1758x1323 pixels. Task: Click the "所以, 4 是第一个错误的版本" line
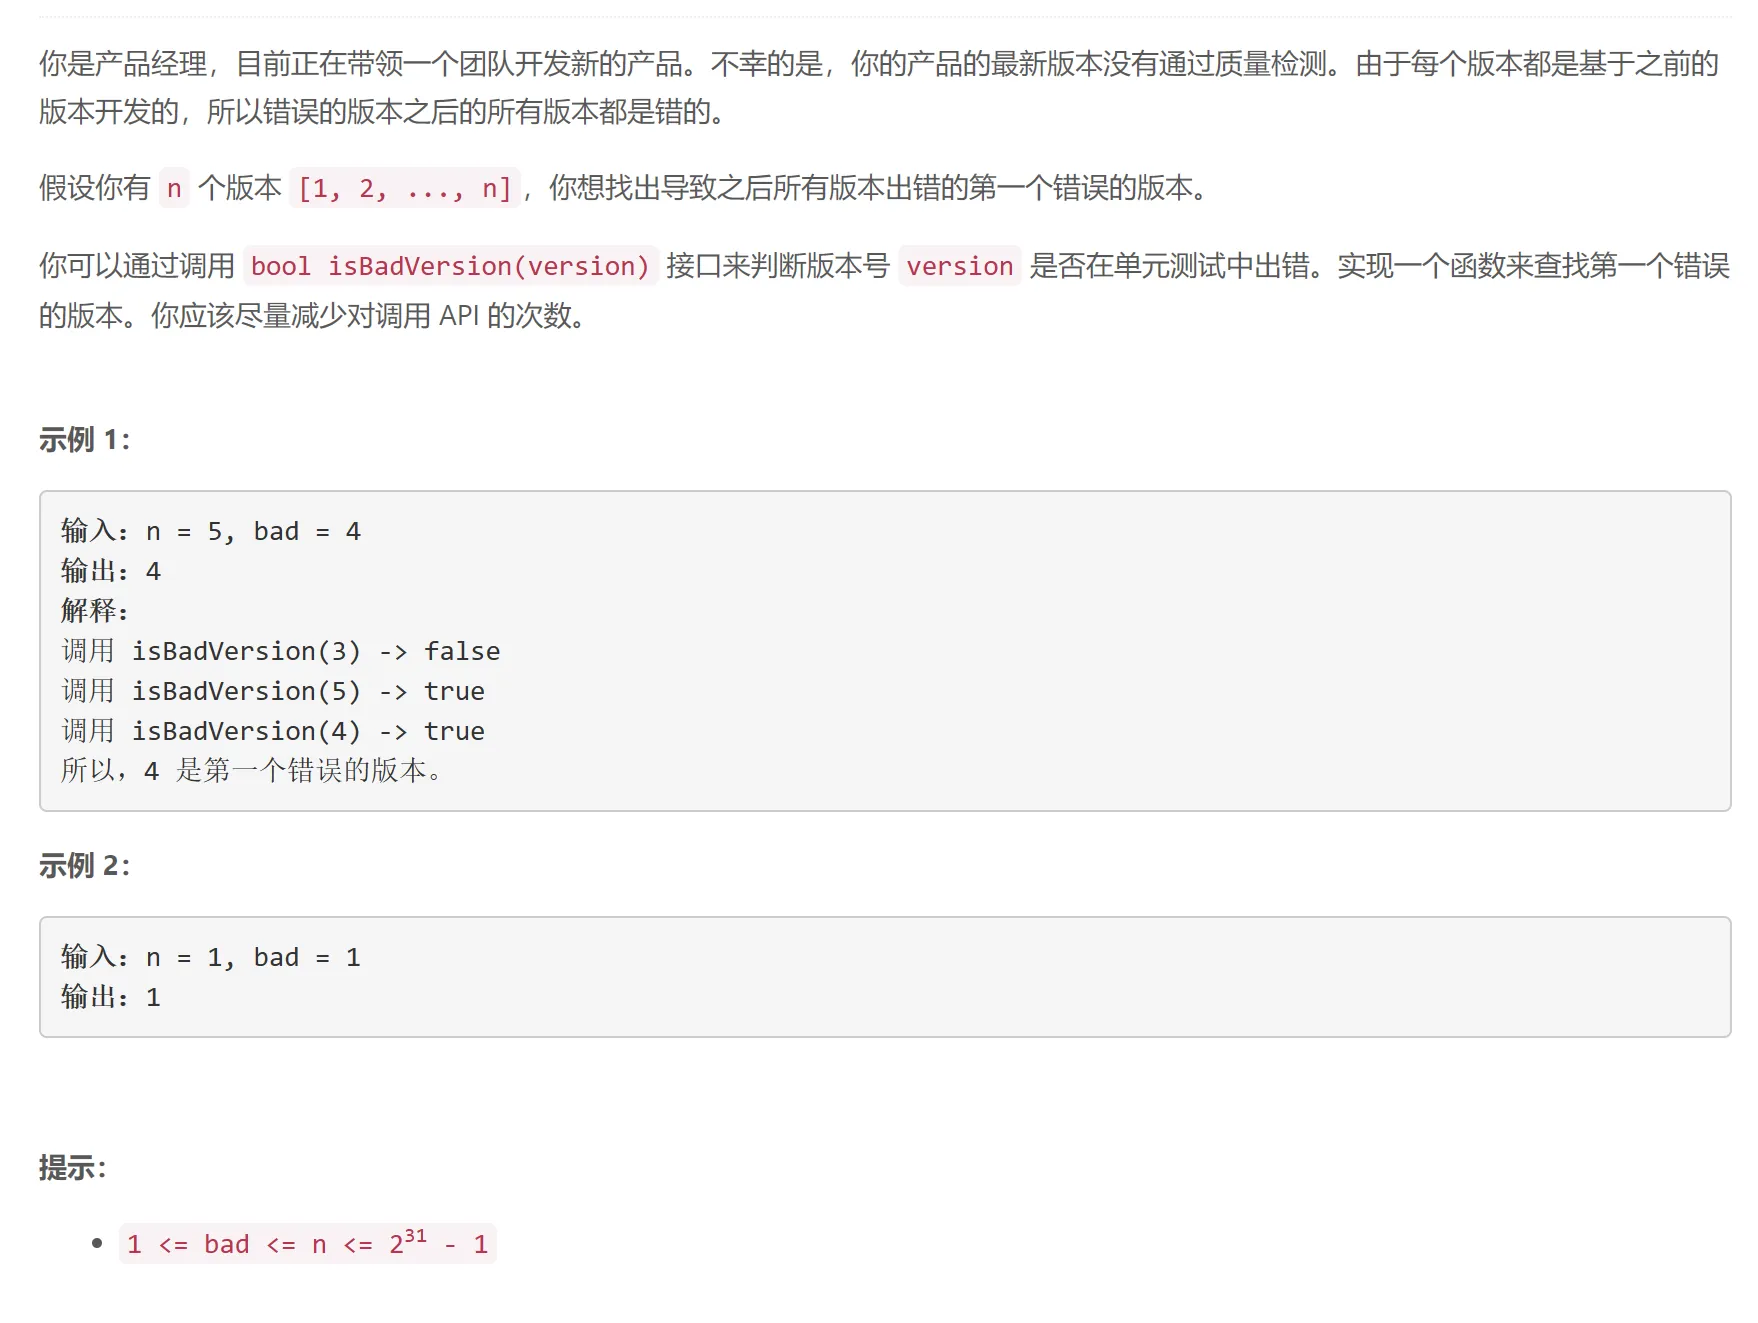pos(251,770)
